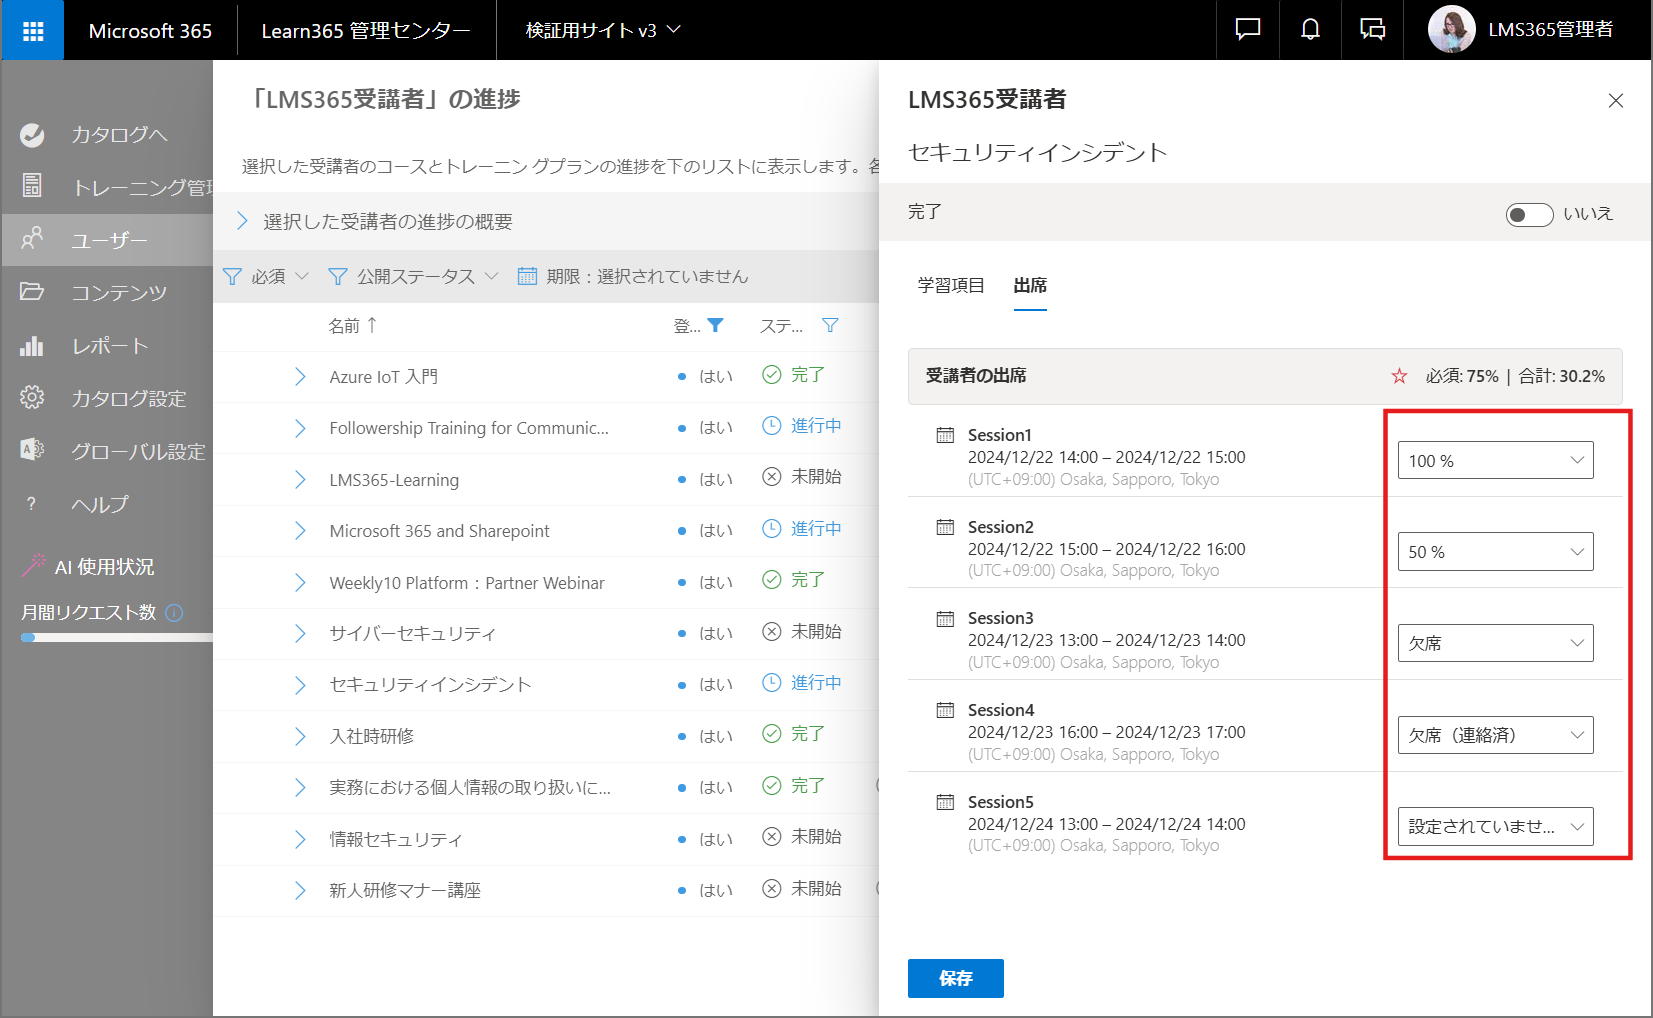Click the LMS365管理者 profile avatar

(1451, 30)
